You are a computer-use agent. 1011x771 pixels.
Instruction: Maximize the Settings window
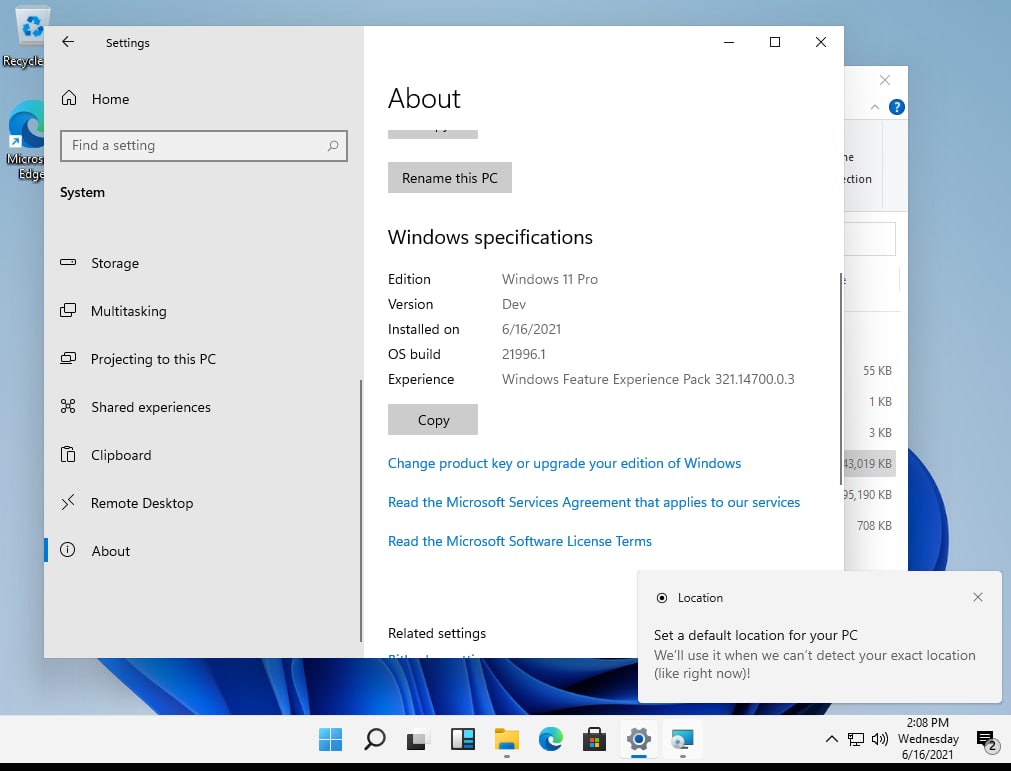[775, 42]
